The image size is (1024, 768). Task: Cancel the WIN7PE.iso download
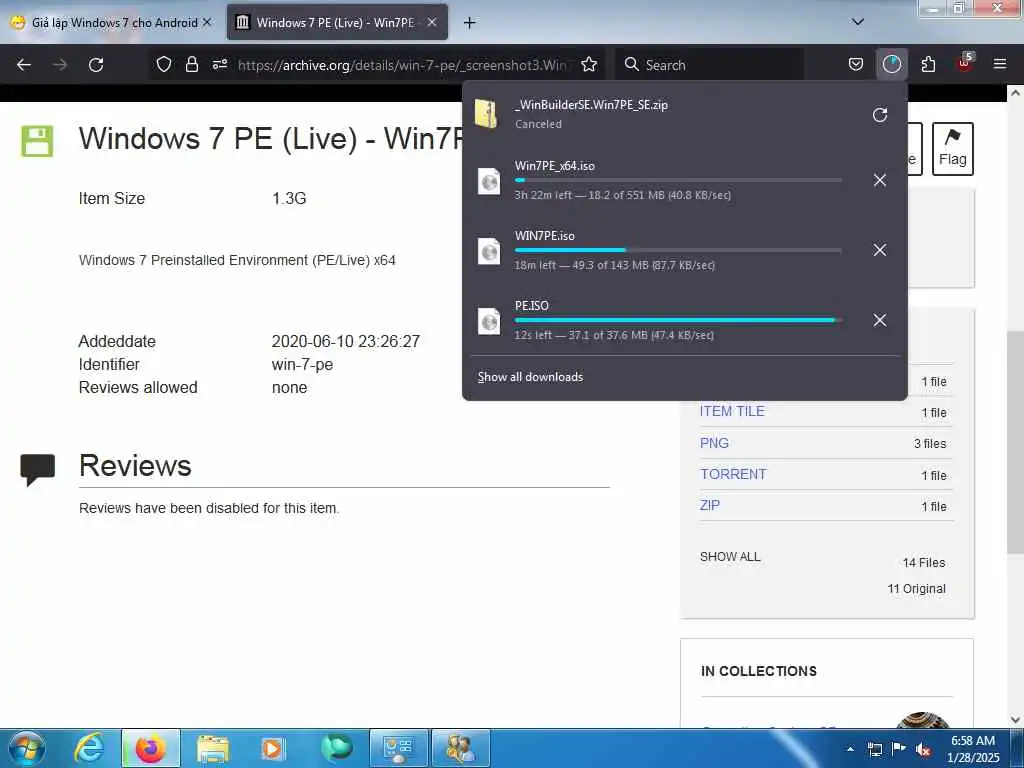coord(880,250)
